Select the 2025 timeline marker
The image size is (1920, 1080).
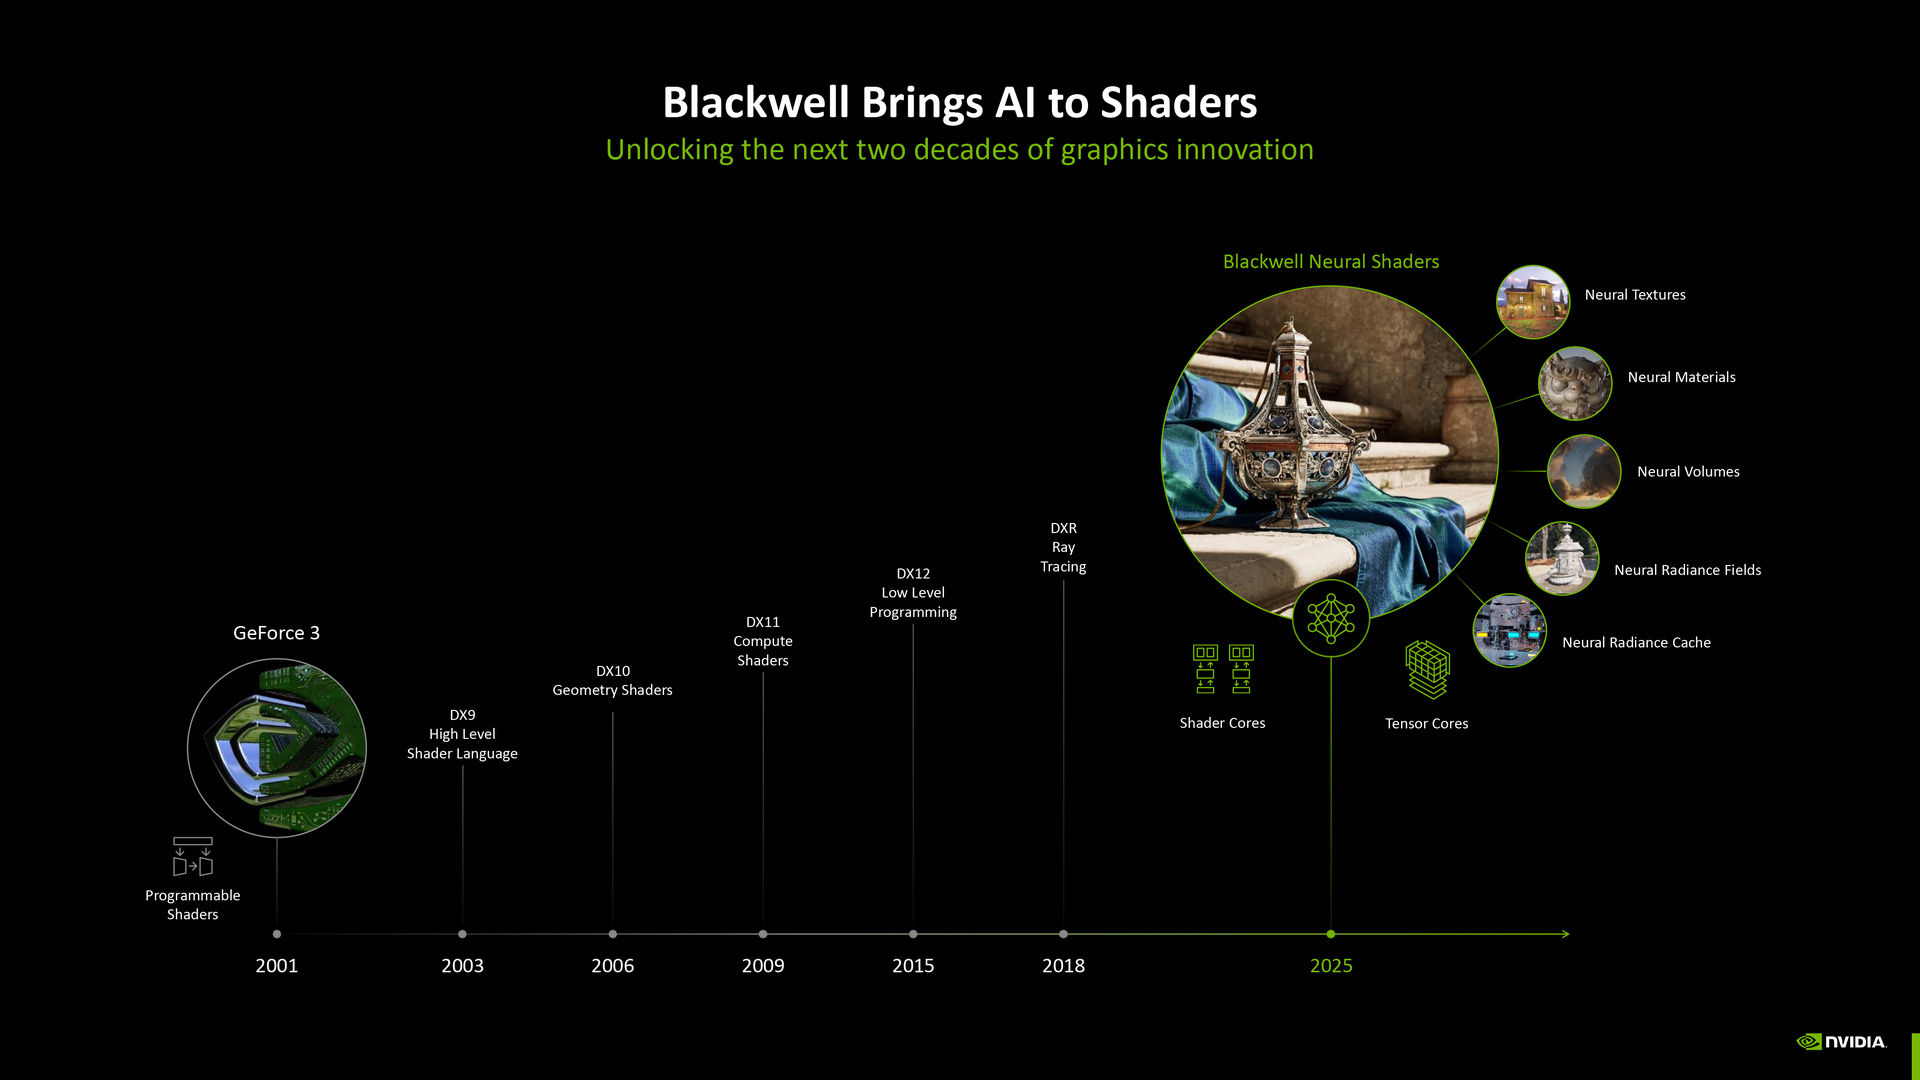coord(1331,935)
